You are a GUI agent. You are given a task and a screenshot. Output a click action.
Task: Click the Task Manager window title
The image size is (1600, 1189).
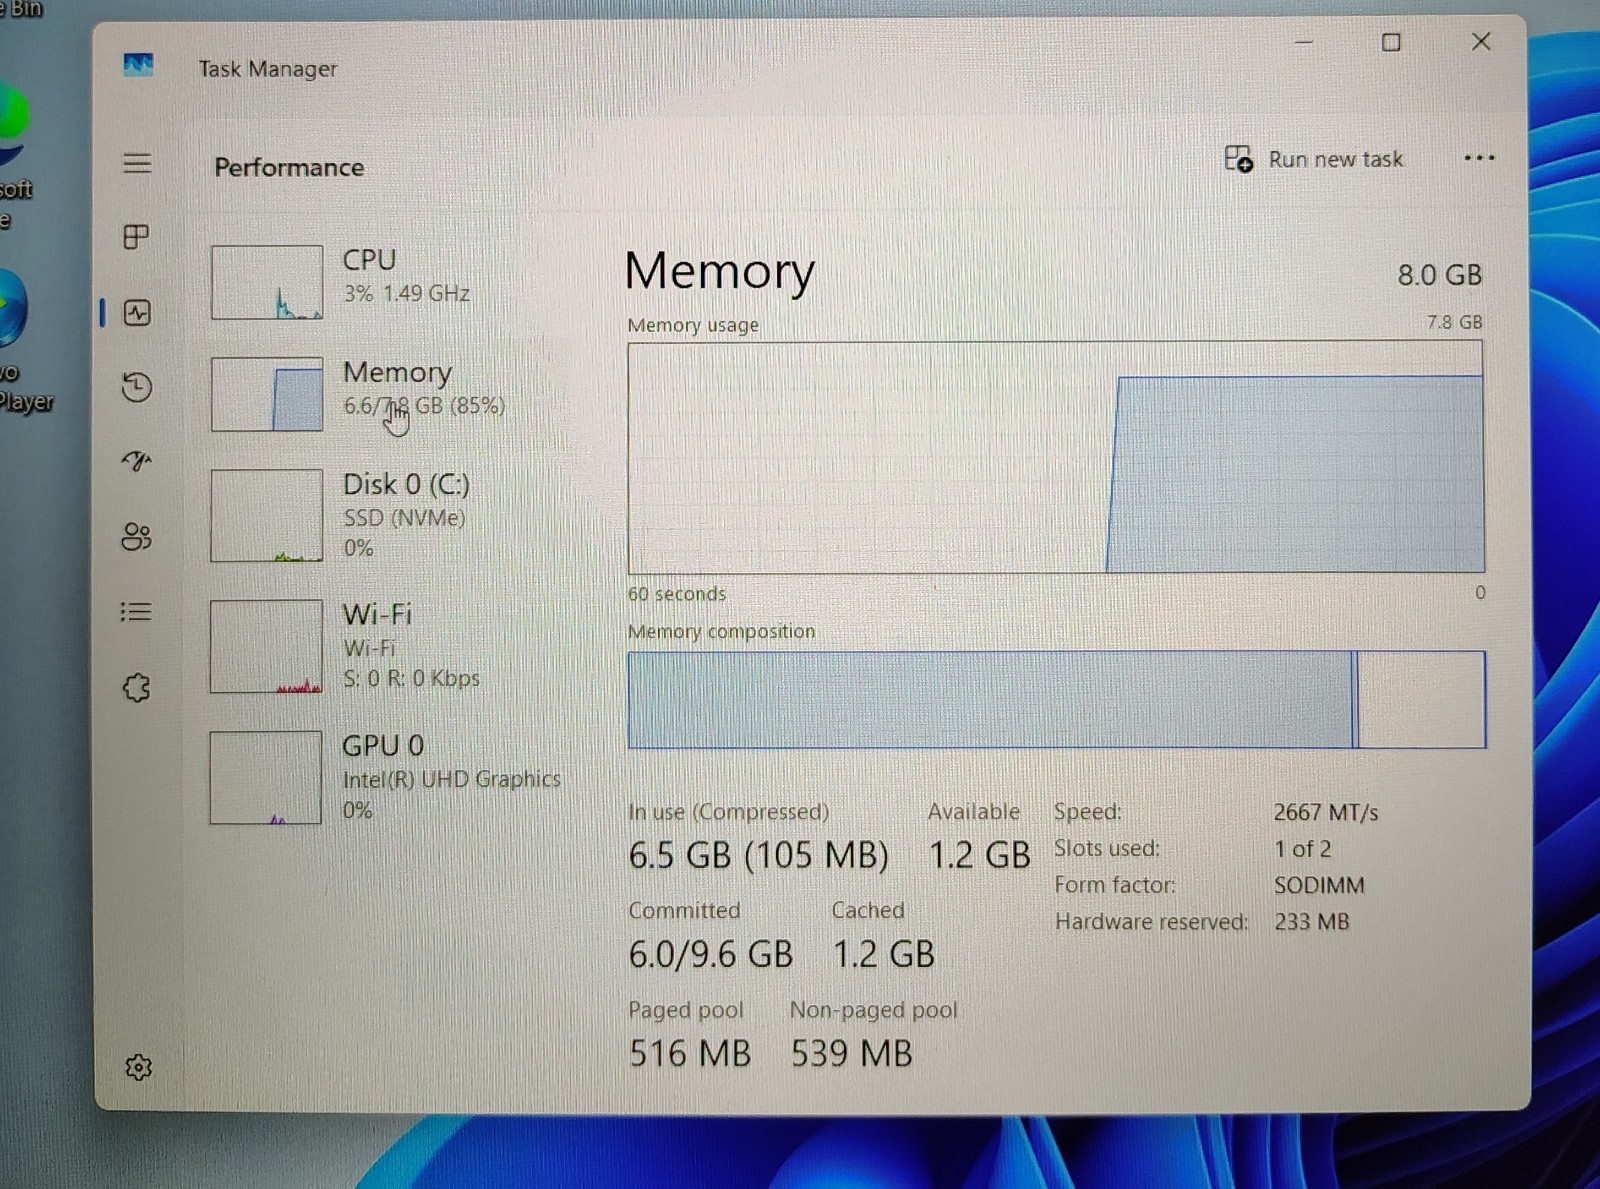[x=268, y=69]
